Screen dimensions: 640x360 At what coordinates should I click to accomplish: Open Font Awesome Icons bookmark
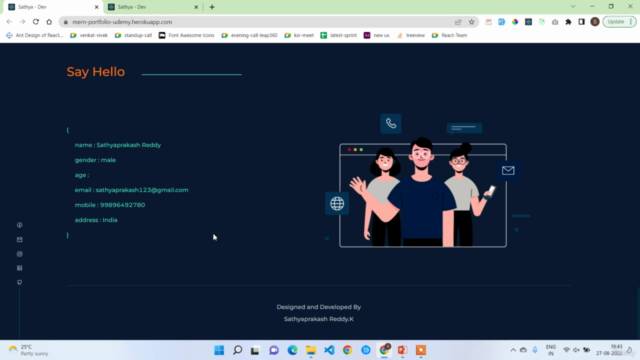(x=187, y=36)
